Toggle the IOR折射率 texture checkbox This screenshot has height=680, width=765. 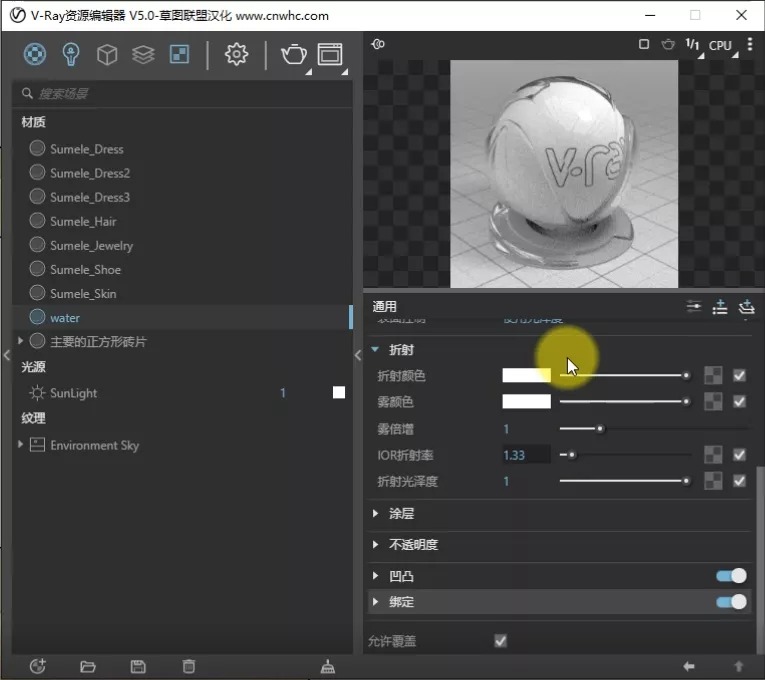[x=740, y=455]
